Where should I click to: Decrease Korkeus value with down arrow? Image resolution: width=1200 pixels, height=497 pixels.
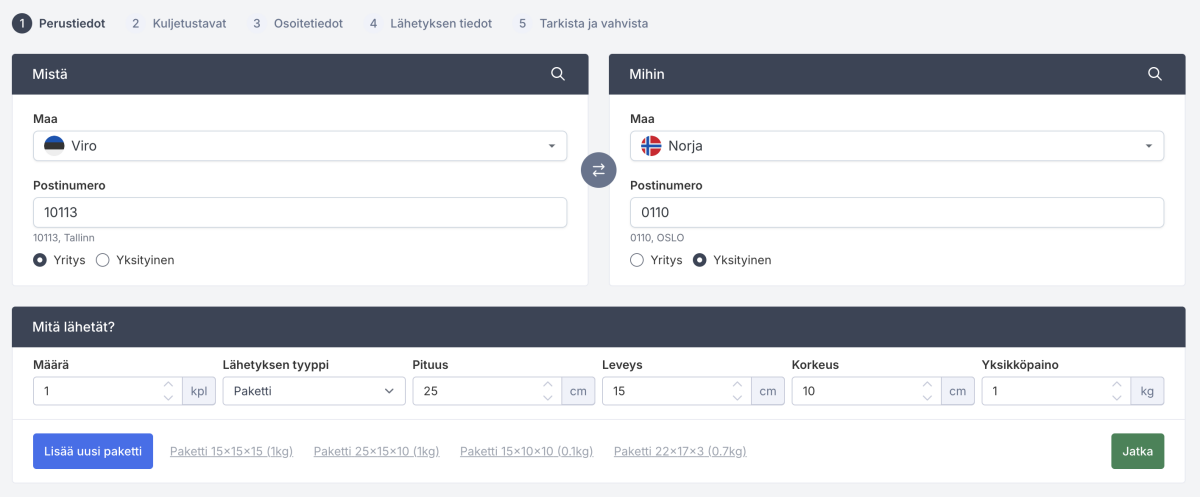[927, 398]
